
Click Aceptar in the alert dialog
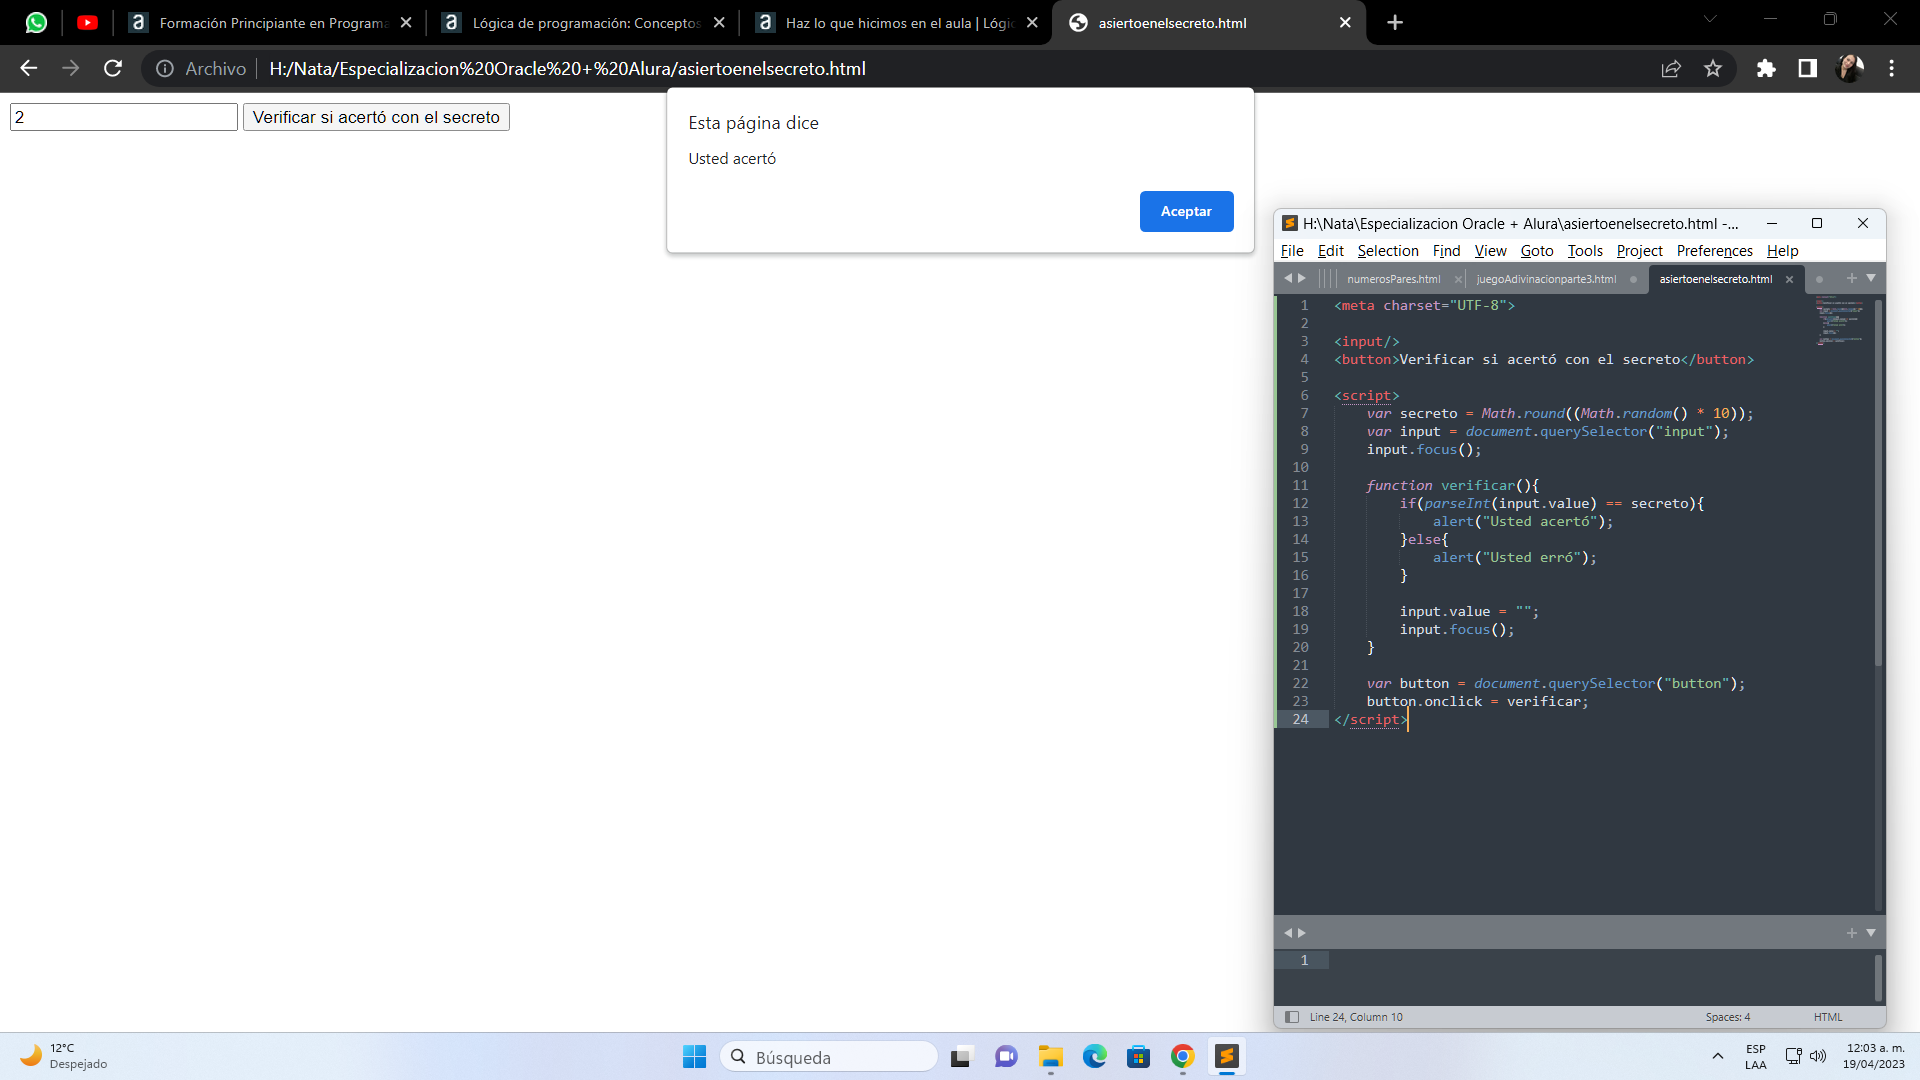coord(1186,211)
